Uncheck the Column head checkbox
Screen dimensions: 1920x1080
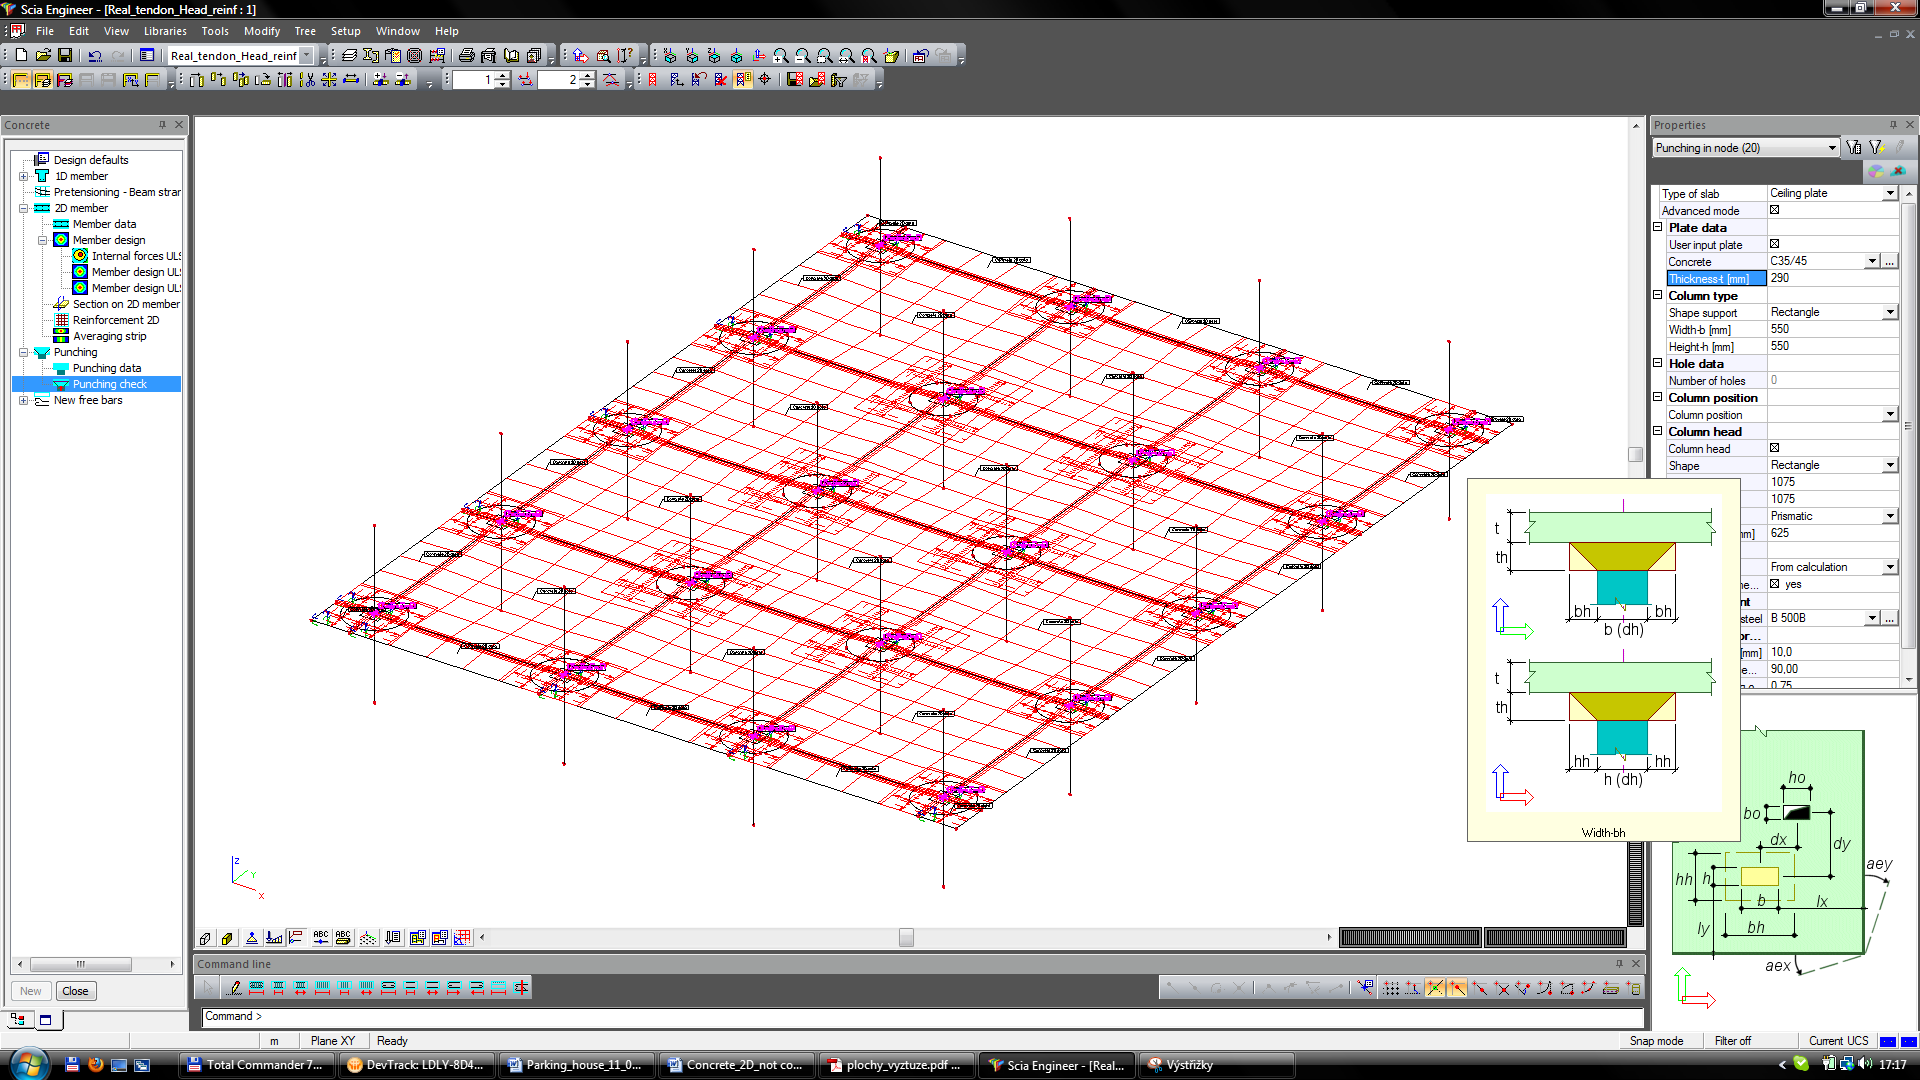pyautogui.click(x=1775, y=448)
